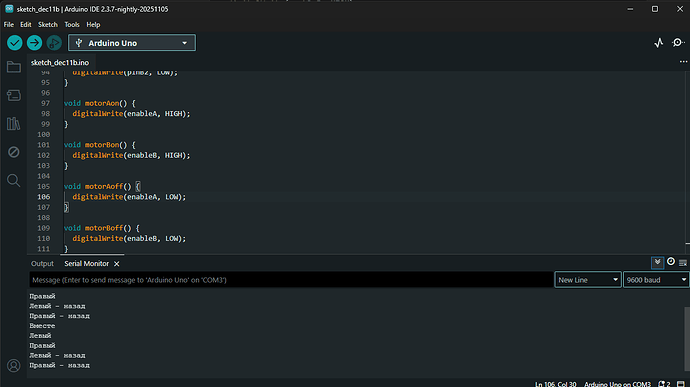
Task: Open the Serial Plotter waveform icon
Action: click(659, 43)
